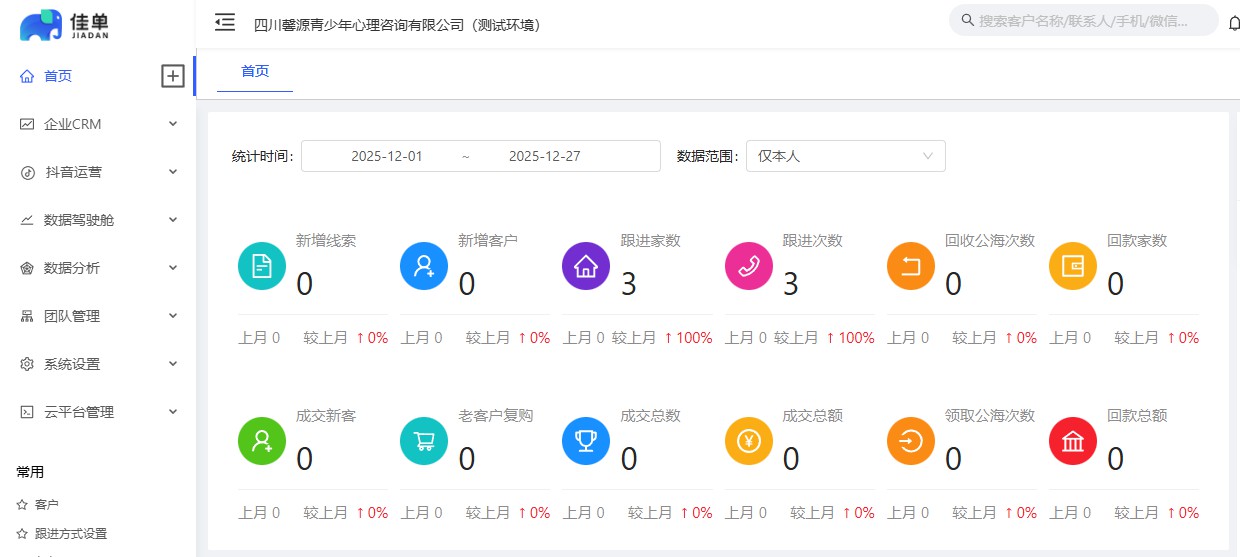Click the end date 2025-12-27 field

pos(545,156)
